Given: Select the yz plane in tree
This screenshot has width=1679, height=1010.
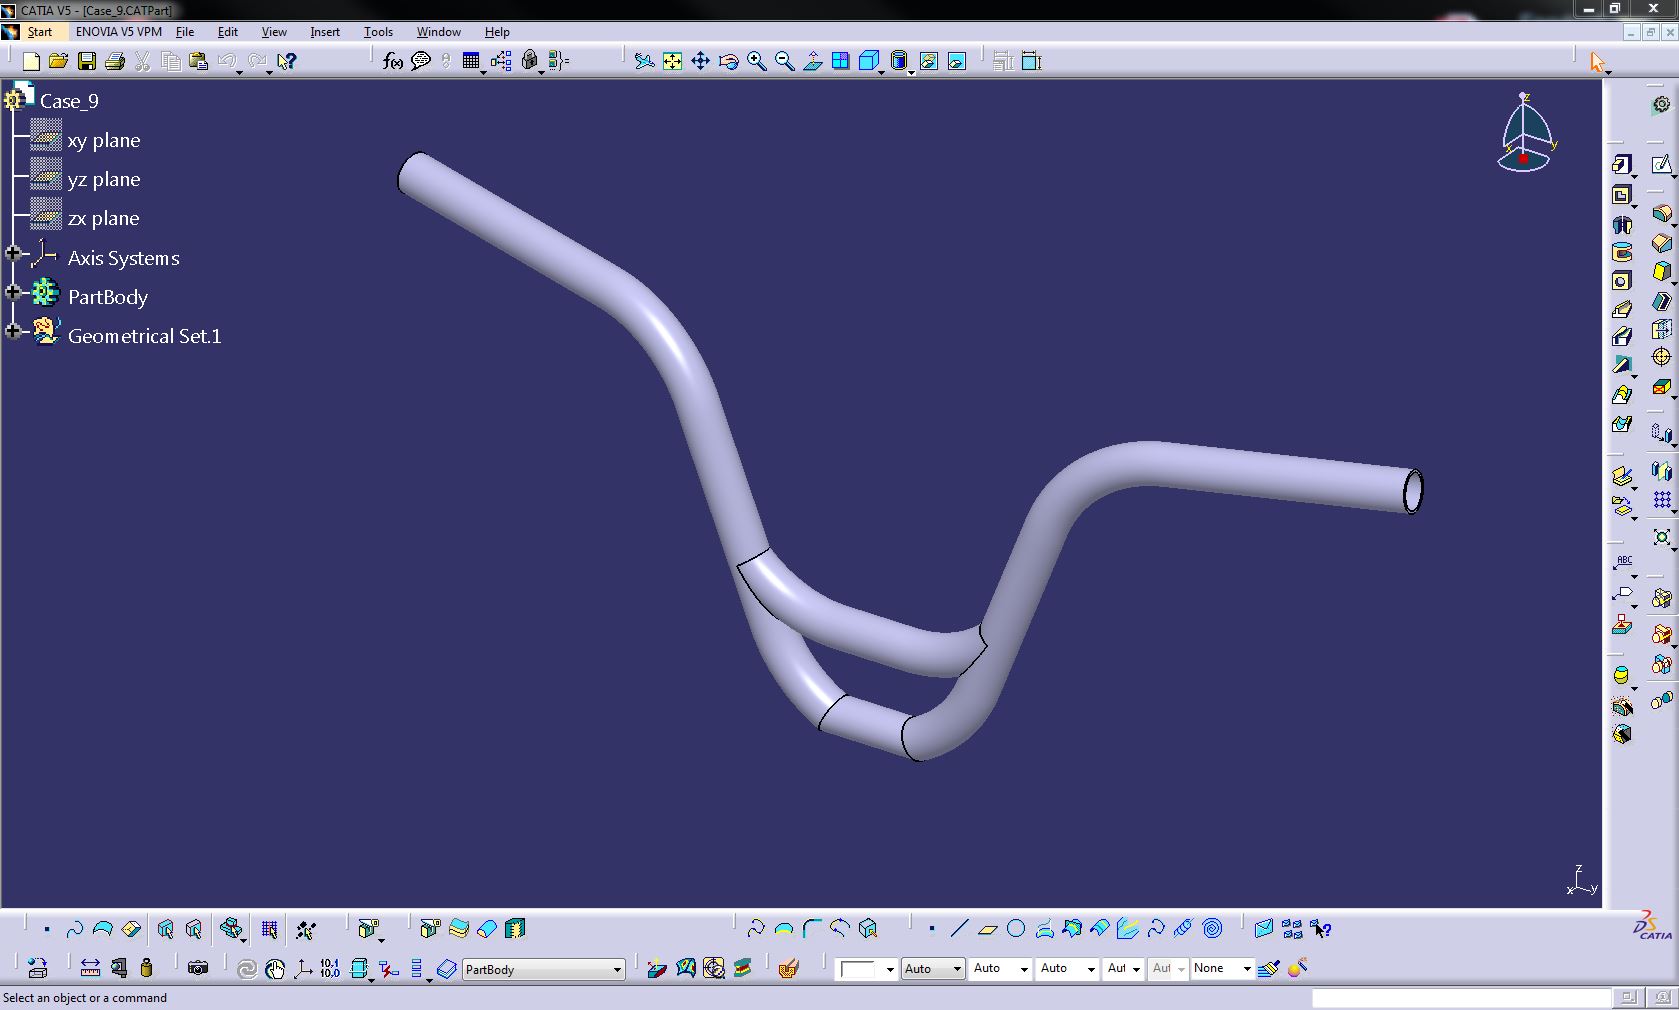Looking at the screenshot, I should pyautogui.click(x=104, y=179).
